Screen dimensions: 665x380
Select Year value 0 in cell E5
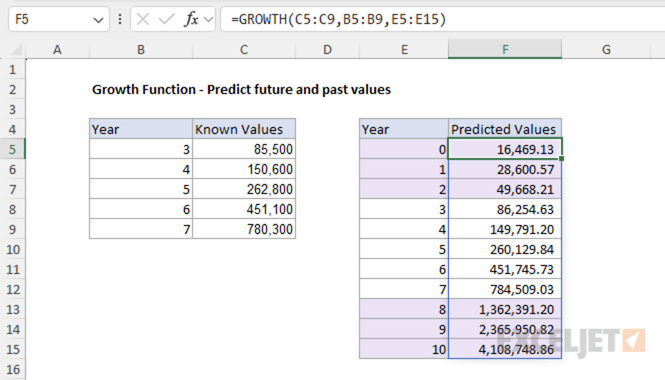tap(404, 149)
